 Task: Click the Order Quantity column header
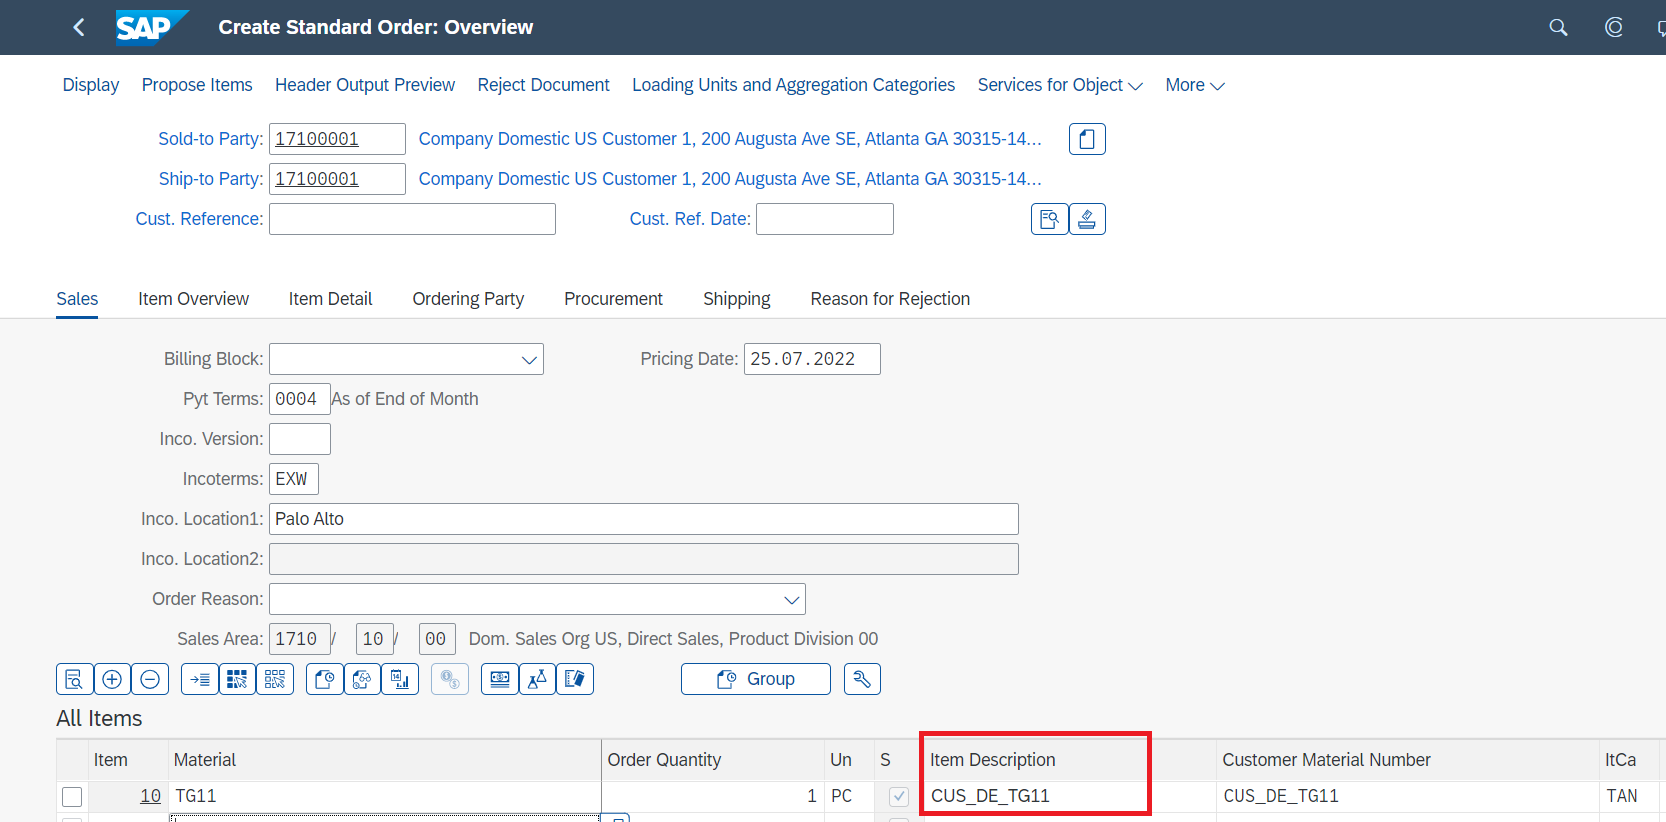712,760
